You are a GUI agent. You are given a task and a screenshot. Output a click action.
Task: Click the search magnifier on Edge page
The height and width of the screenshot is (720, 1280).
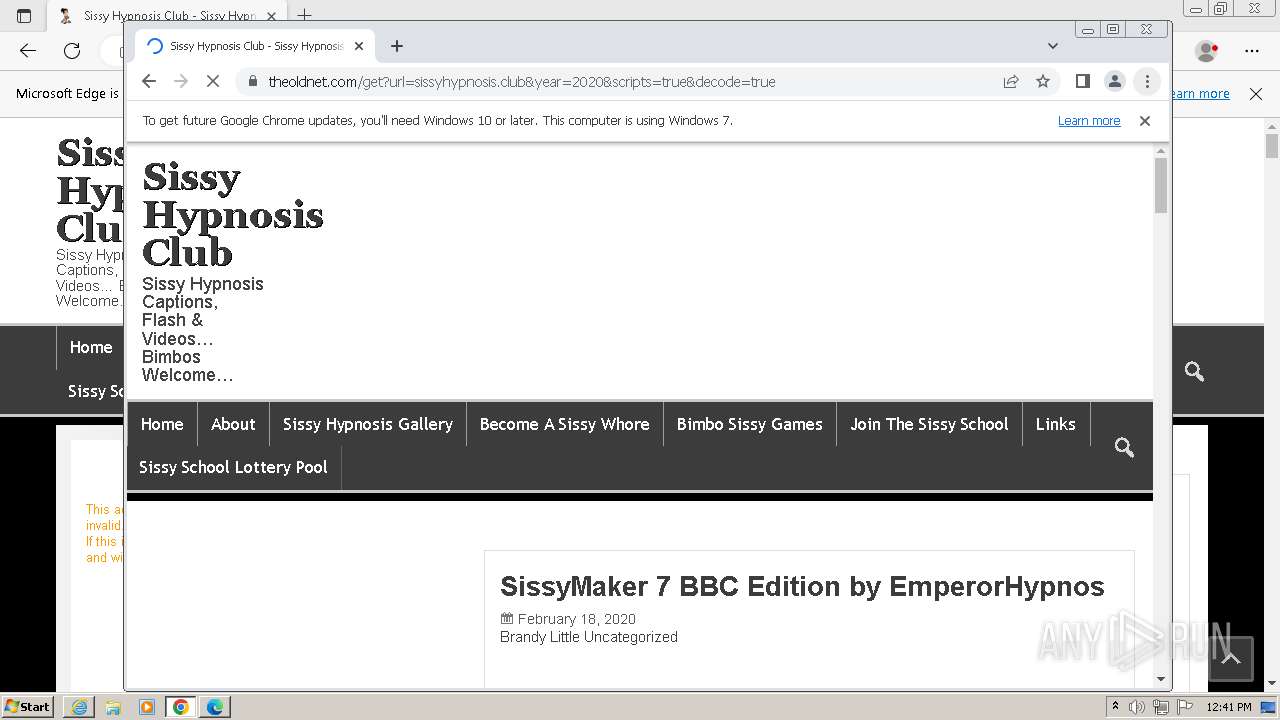1194,371
